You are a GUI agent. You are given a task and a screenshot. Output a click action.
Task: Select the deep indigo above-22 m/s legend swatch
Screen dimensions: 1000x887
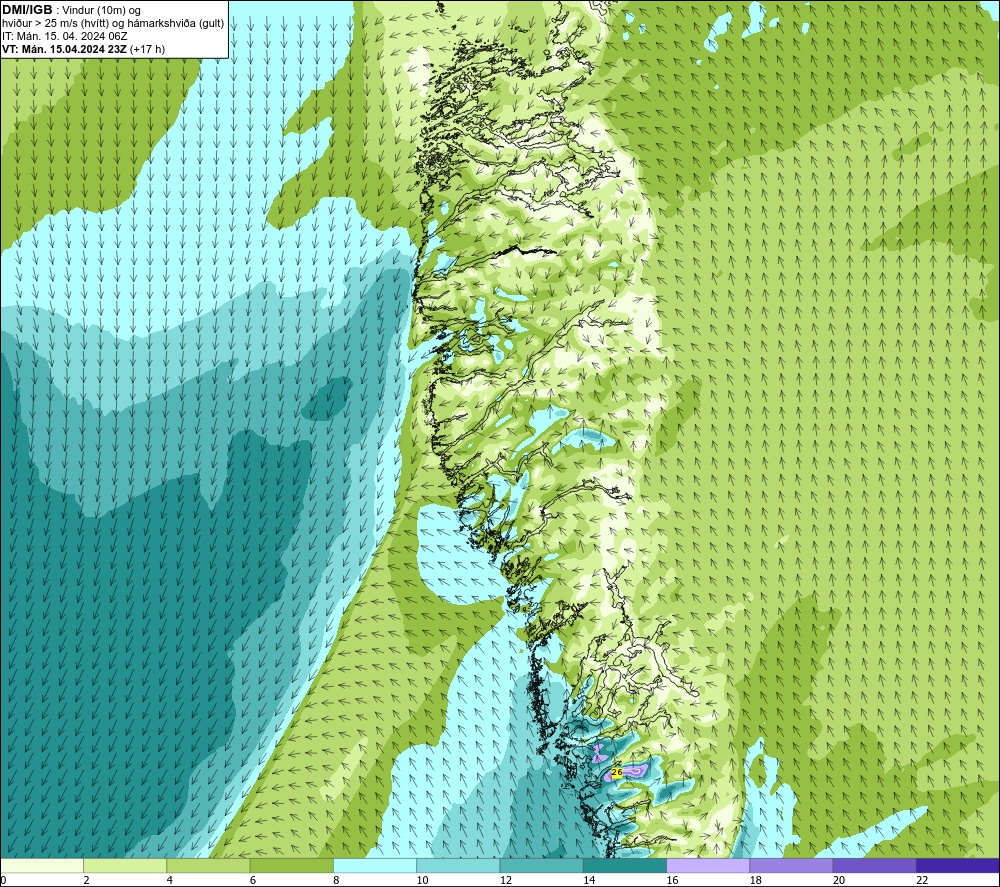[958, 865]
